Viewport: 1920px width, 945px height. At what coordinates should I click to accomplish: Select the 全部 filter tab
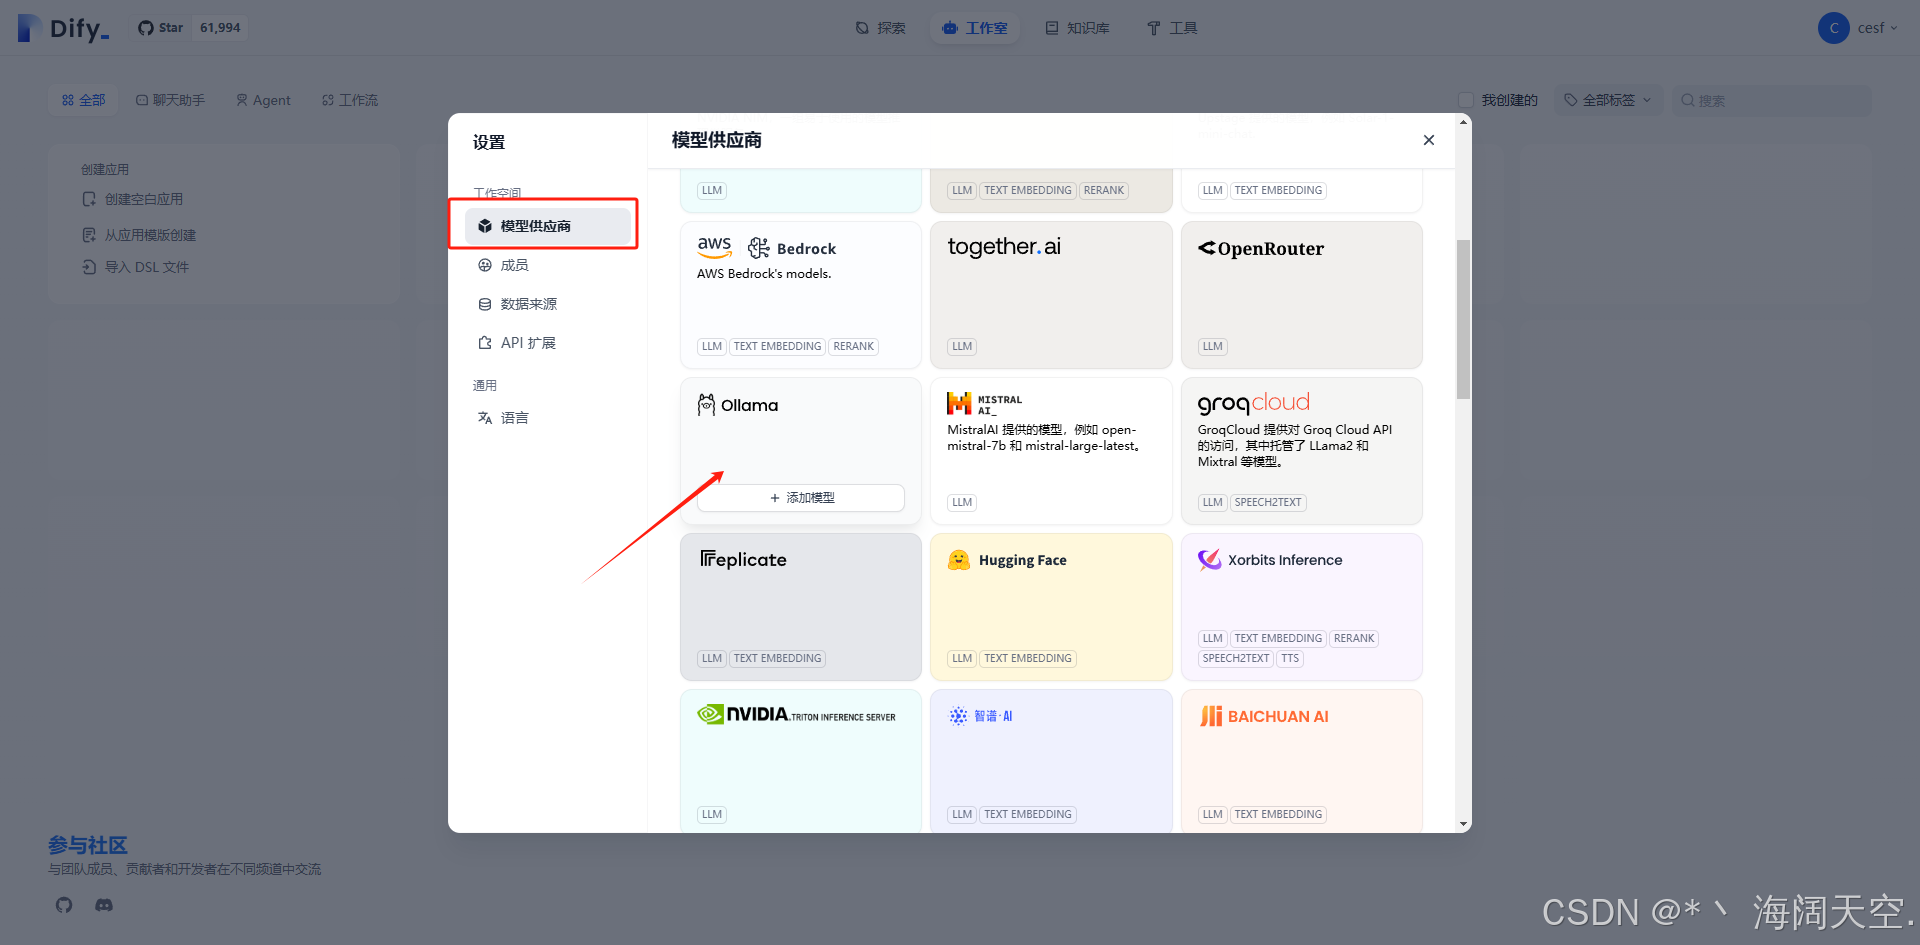(x=83, y=100)
